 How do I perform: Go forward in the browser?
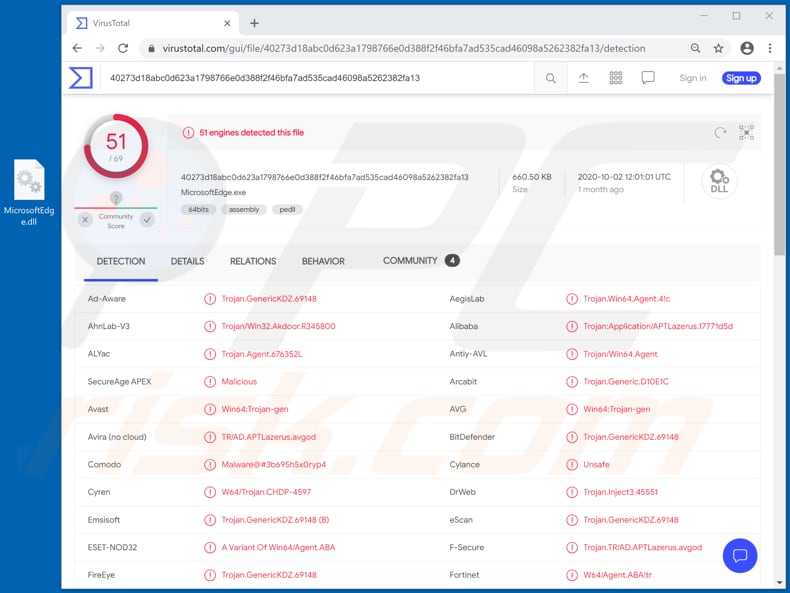100,48
